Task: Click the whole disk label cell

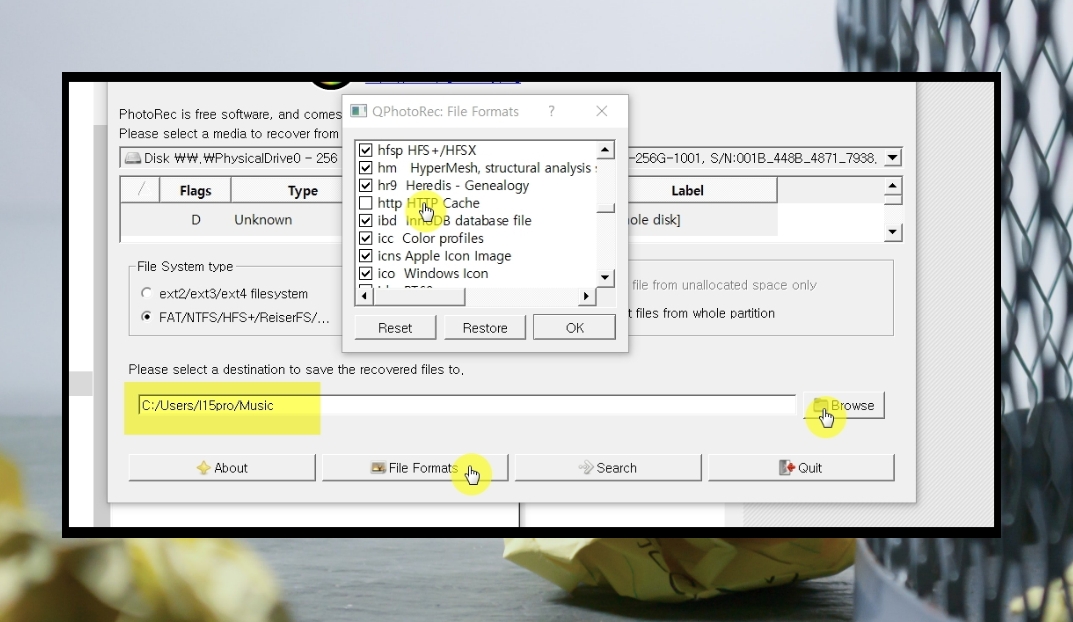Action: point(655,220)
